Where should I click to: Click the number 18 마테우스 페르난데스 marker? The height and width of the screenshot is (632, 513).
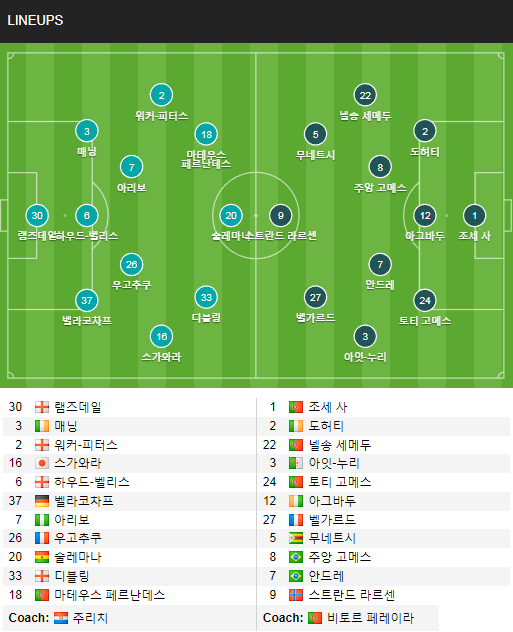(206, 134)
